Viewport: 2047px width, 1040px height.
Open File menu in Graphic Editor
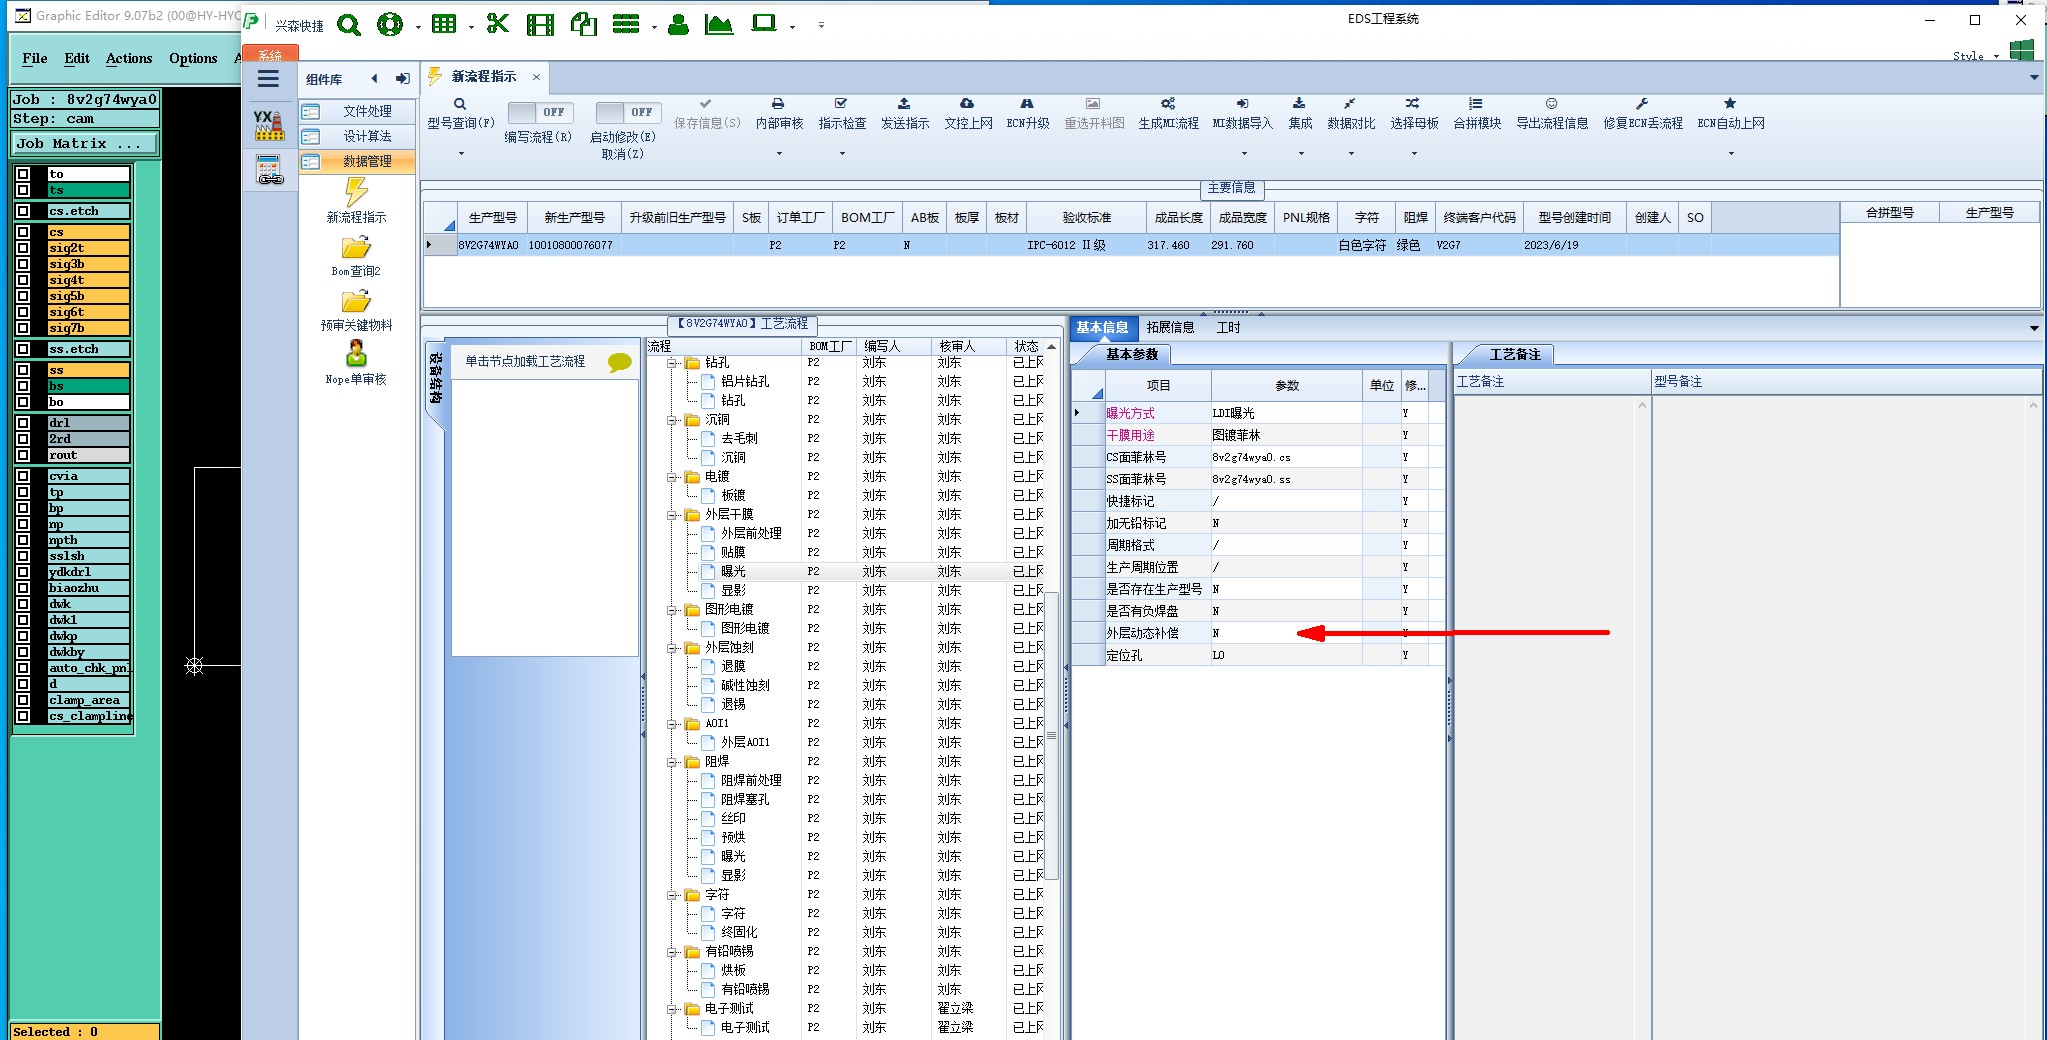pos(35,58)
